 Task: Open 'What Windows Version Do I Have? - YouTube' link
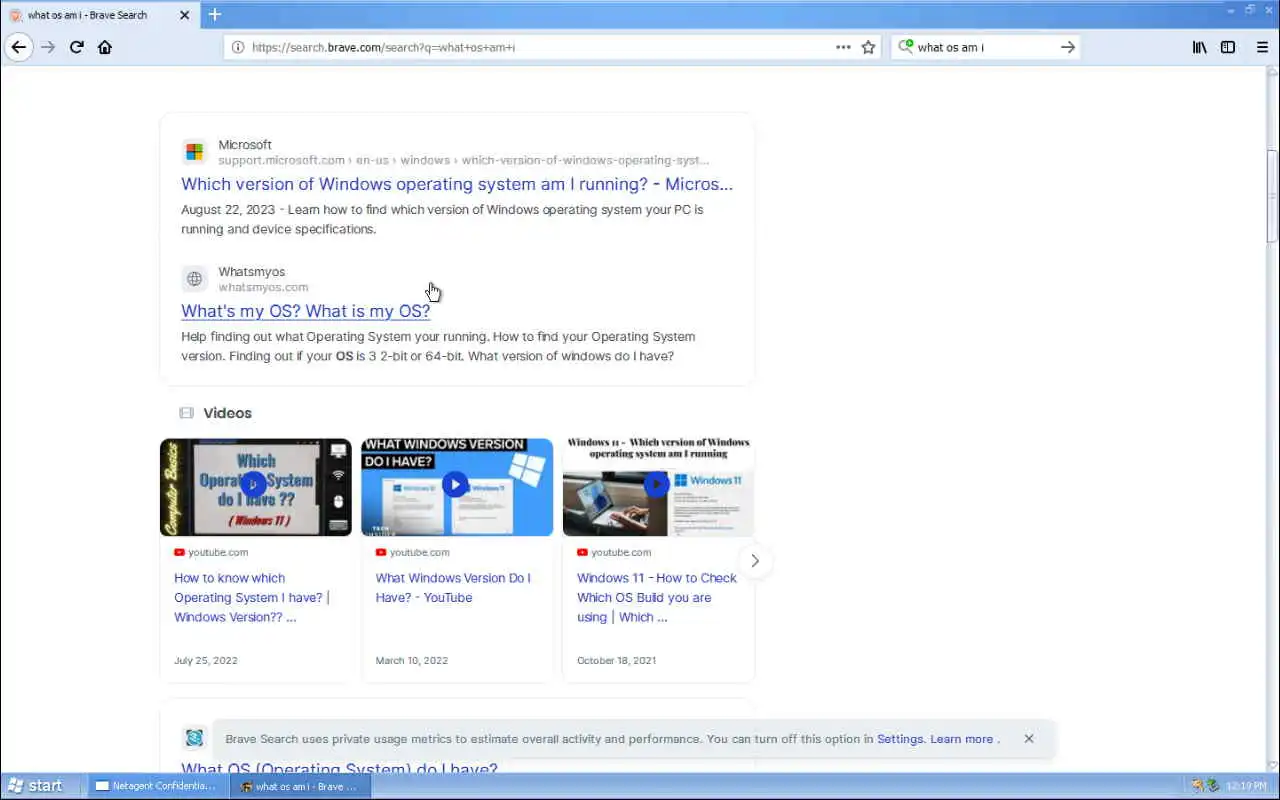pyautogui.click(x=453, y=588)
